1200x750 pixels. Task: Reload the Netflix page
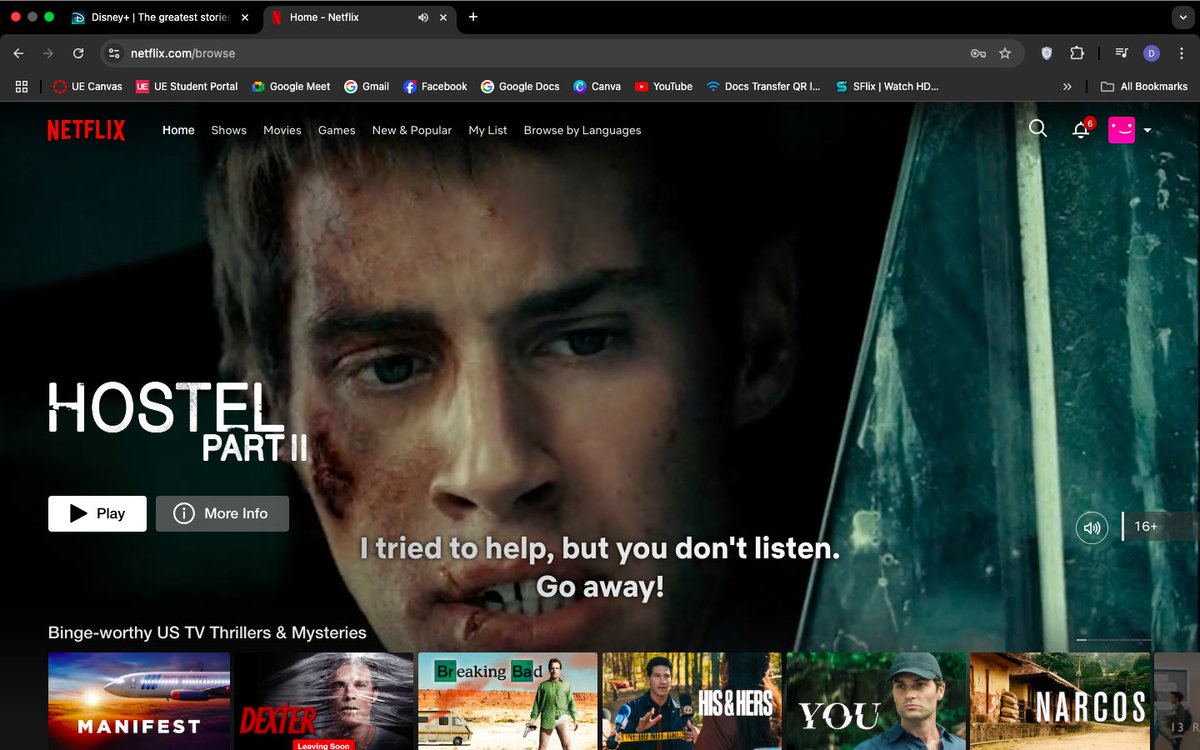point(78,53)
